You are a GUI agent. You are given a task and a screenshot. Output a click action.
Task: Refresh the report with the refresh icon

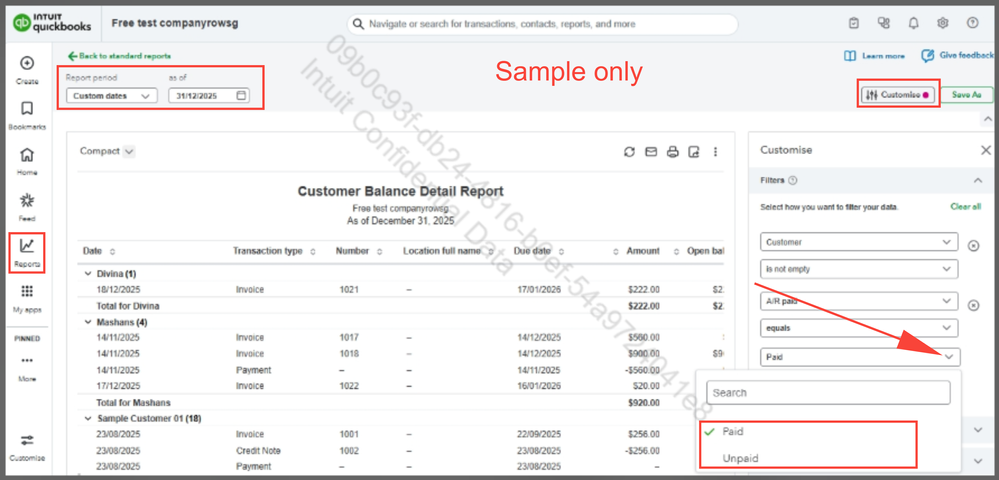[x=629, y=152]
